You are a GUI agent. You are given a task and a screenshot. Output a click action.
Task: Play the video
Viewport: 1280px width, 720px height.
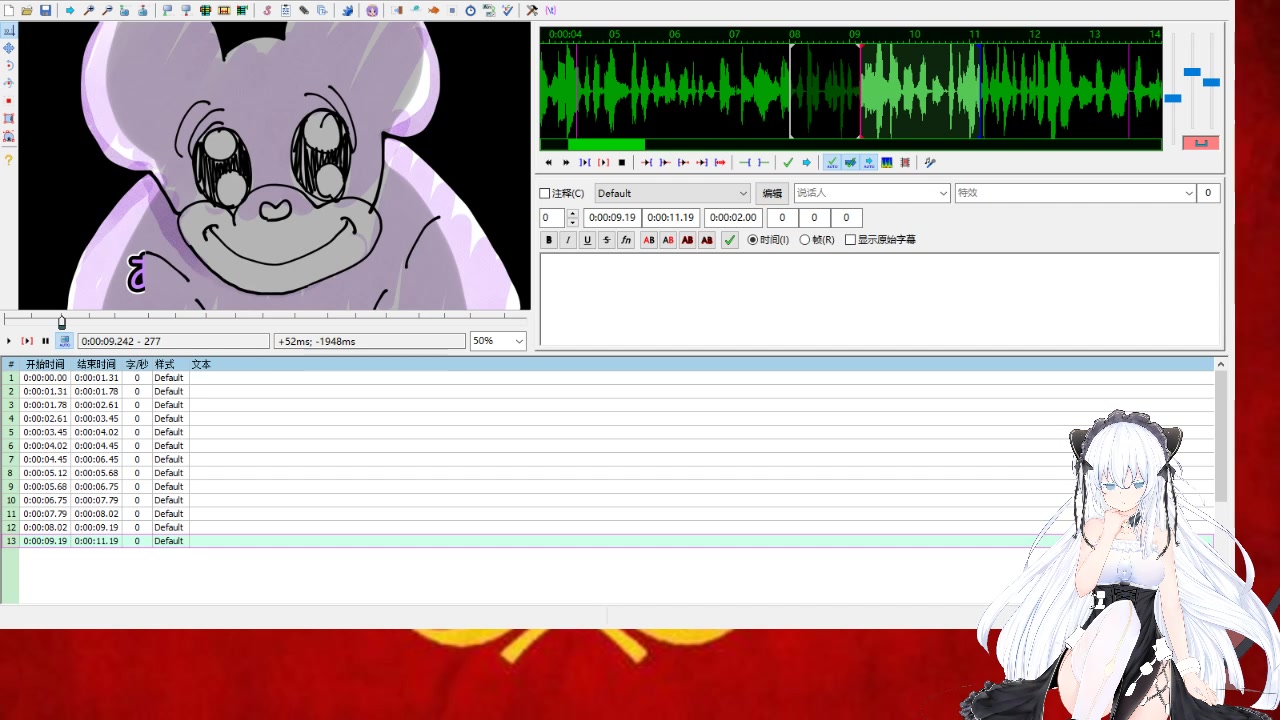click(x=9, y=341)
